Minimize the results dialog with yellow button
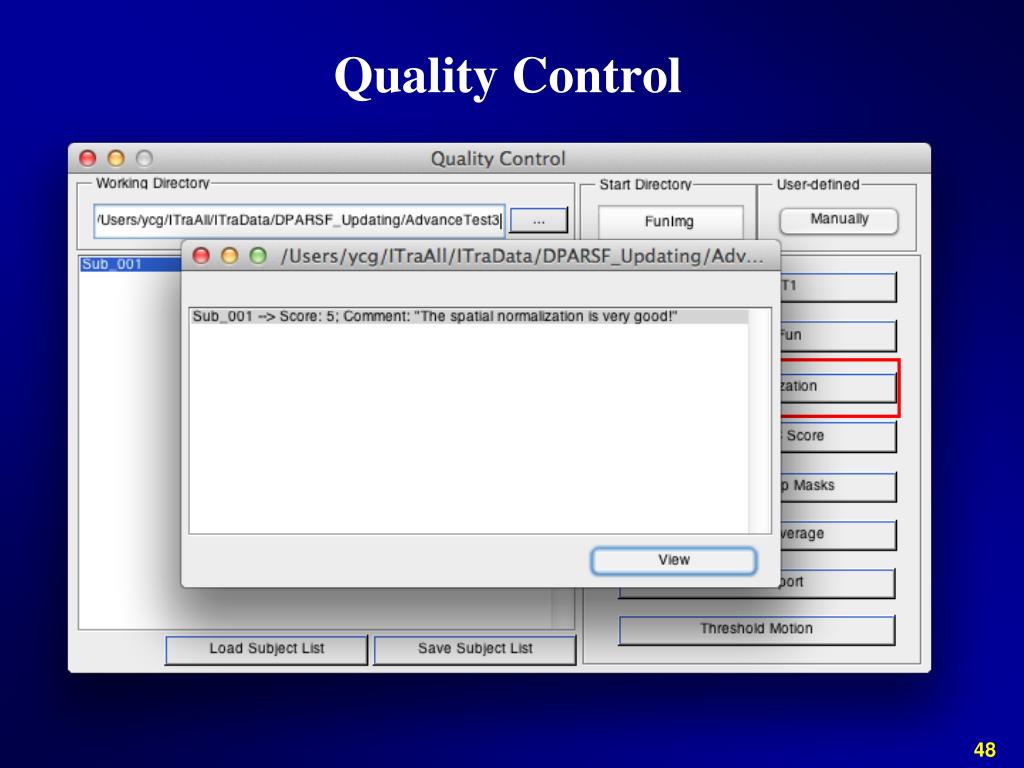 [230, 256]
